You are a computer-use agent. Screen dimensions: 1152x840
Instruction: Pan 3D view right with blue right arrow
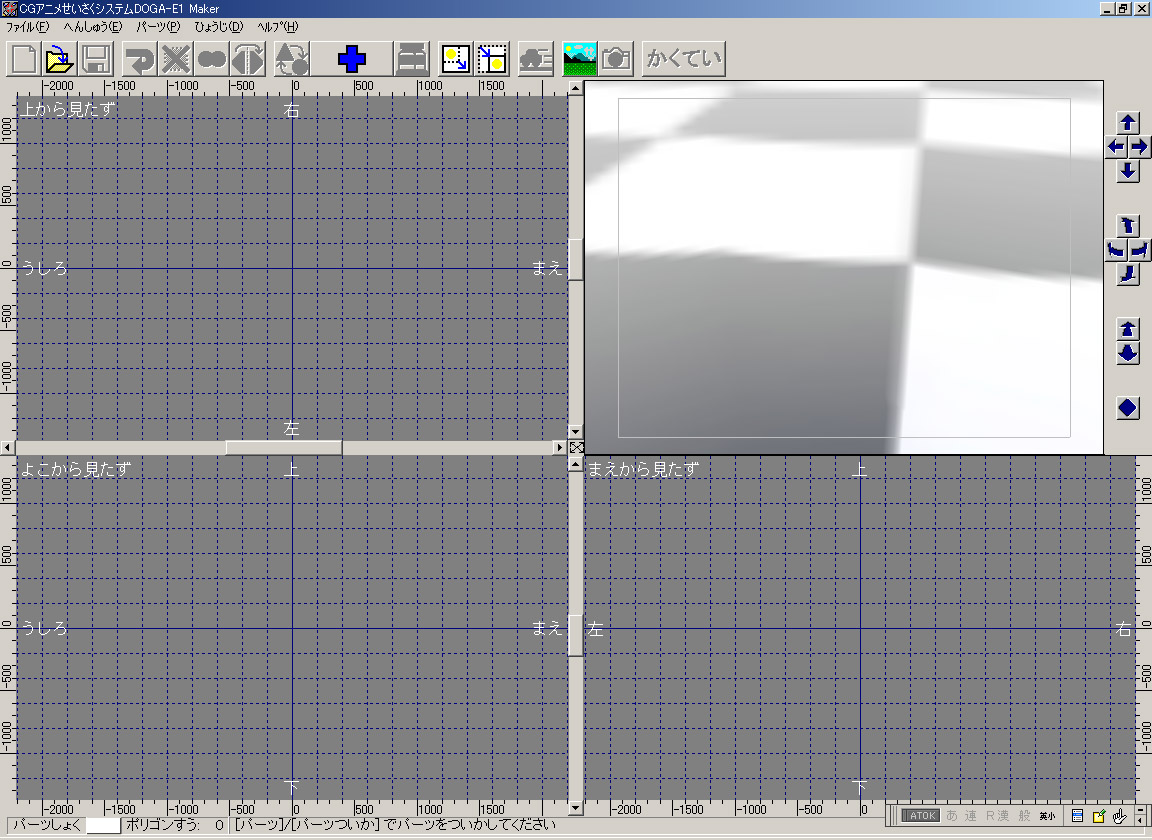[x=1140, y=147]
